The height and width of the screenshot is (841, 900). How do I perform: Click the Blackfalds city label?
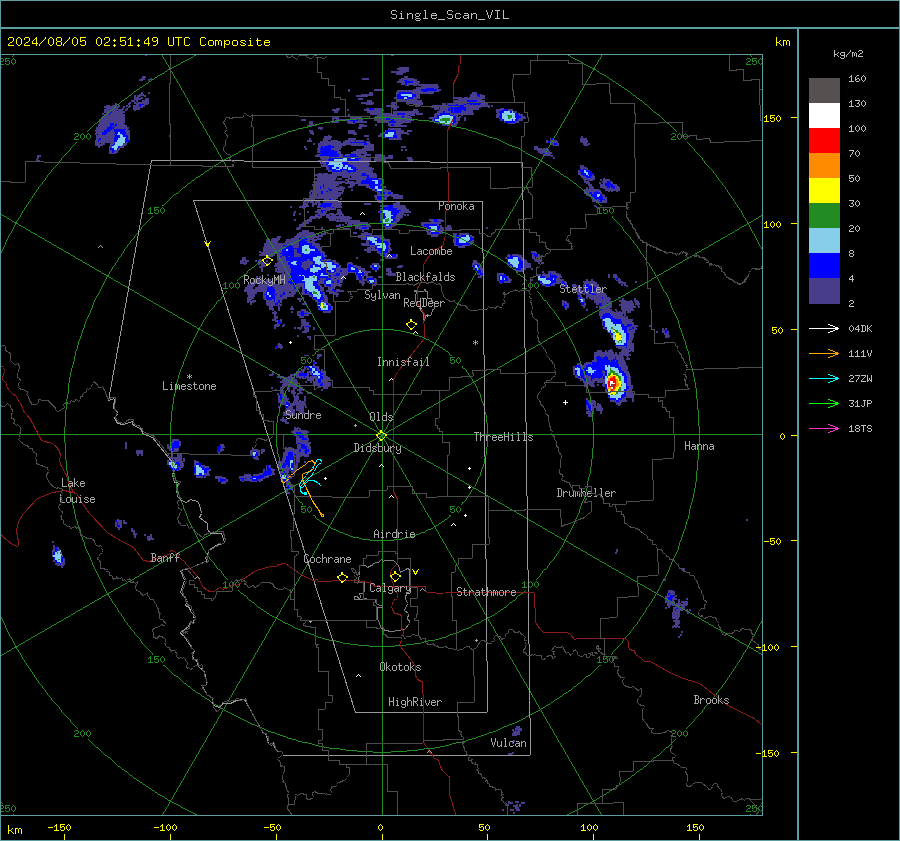pos(425,277)
